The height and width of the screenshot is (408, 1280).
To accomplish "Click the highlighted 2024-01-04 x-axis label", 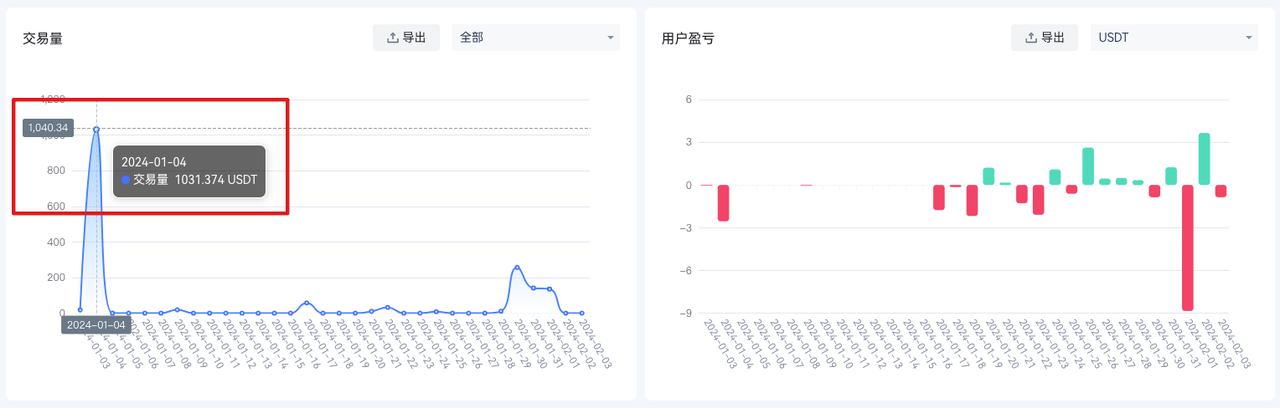I will click(96, 325).
